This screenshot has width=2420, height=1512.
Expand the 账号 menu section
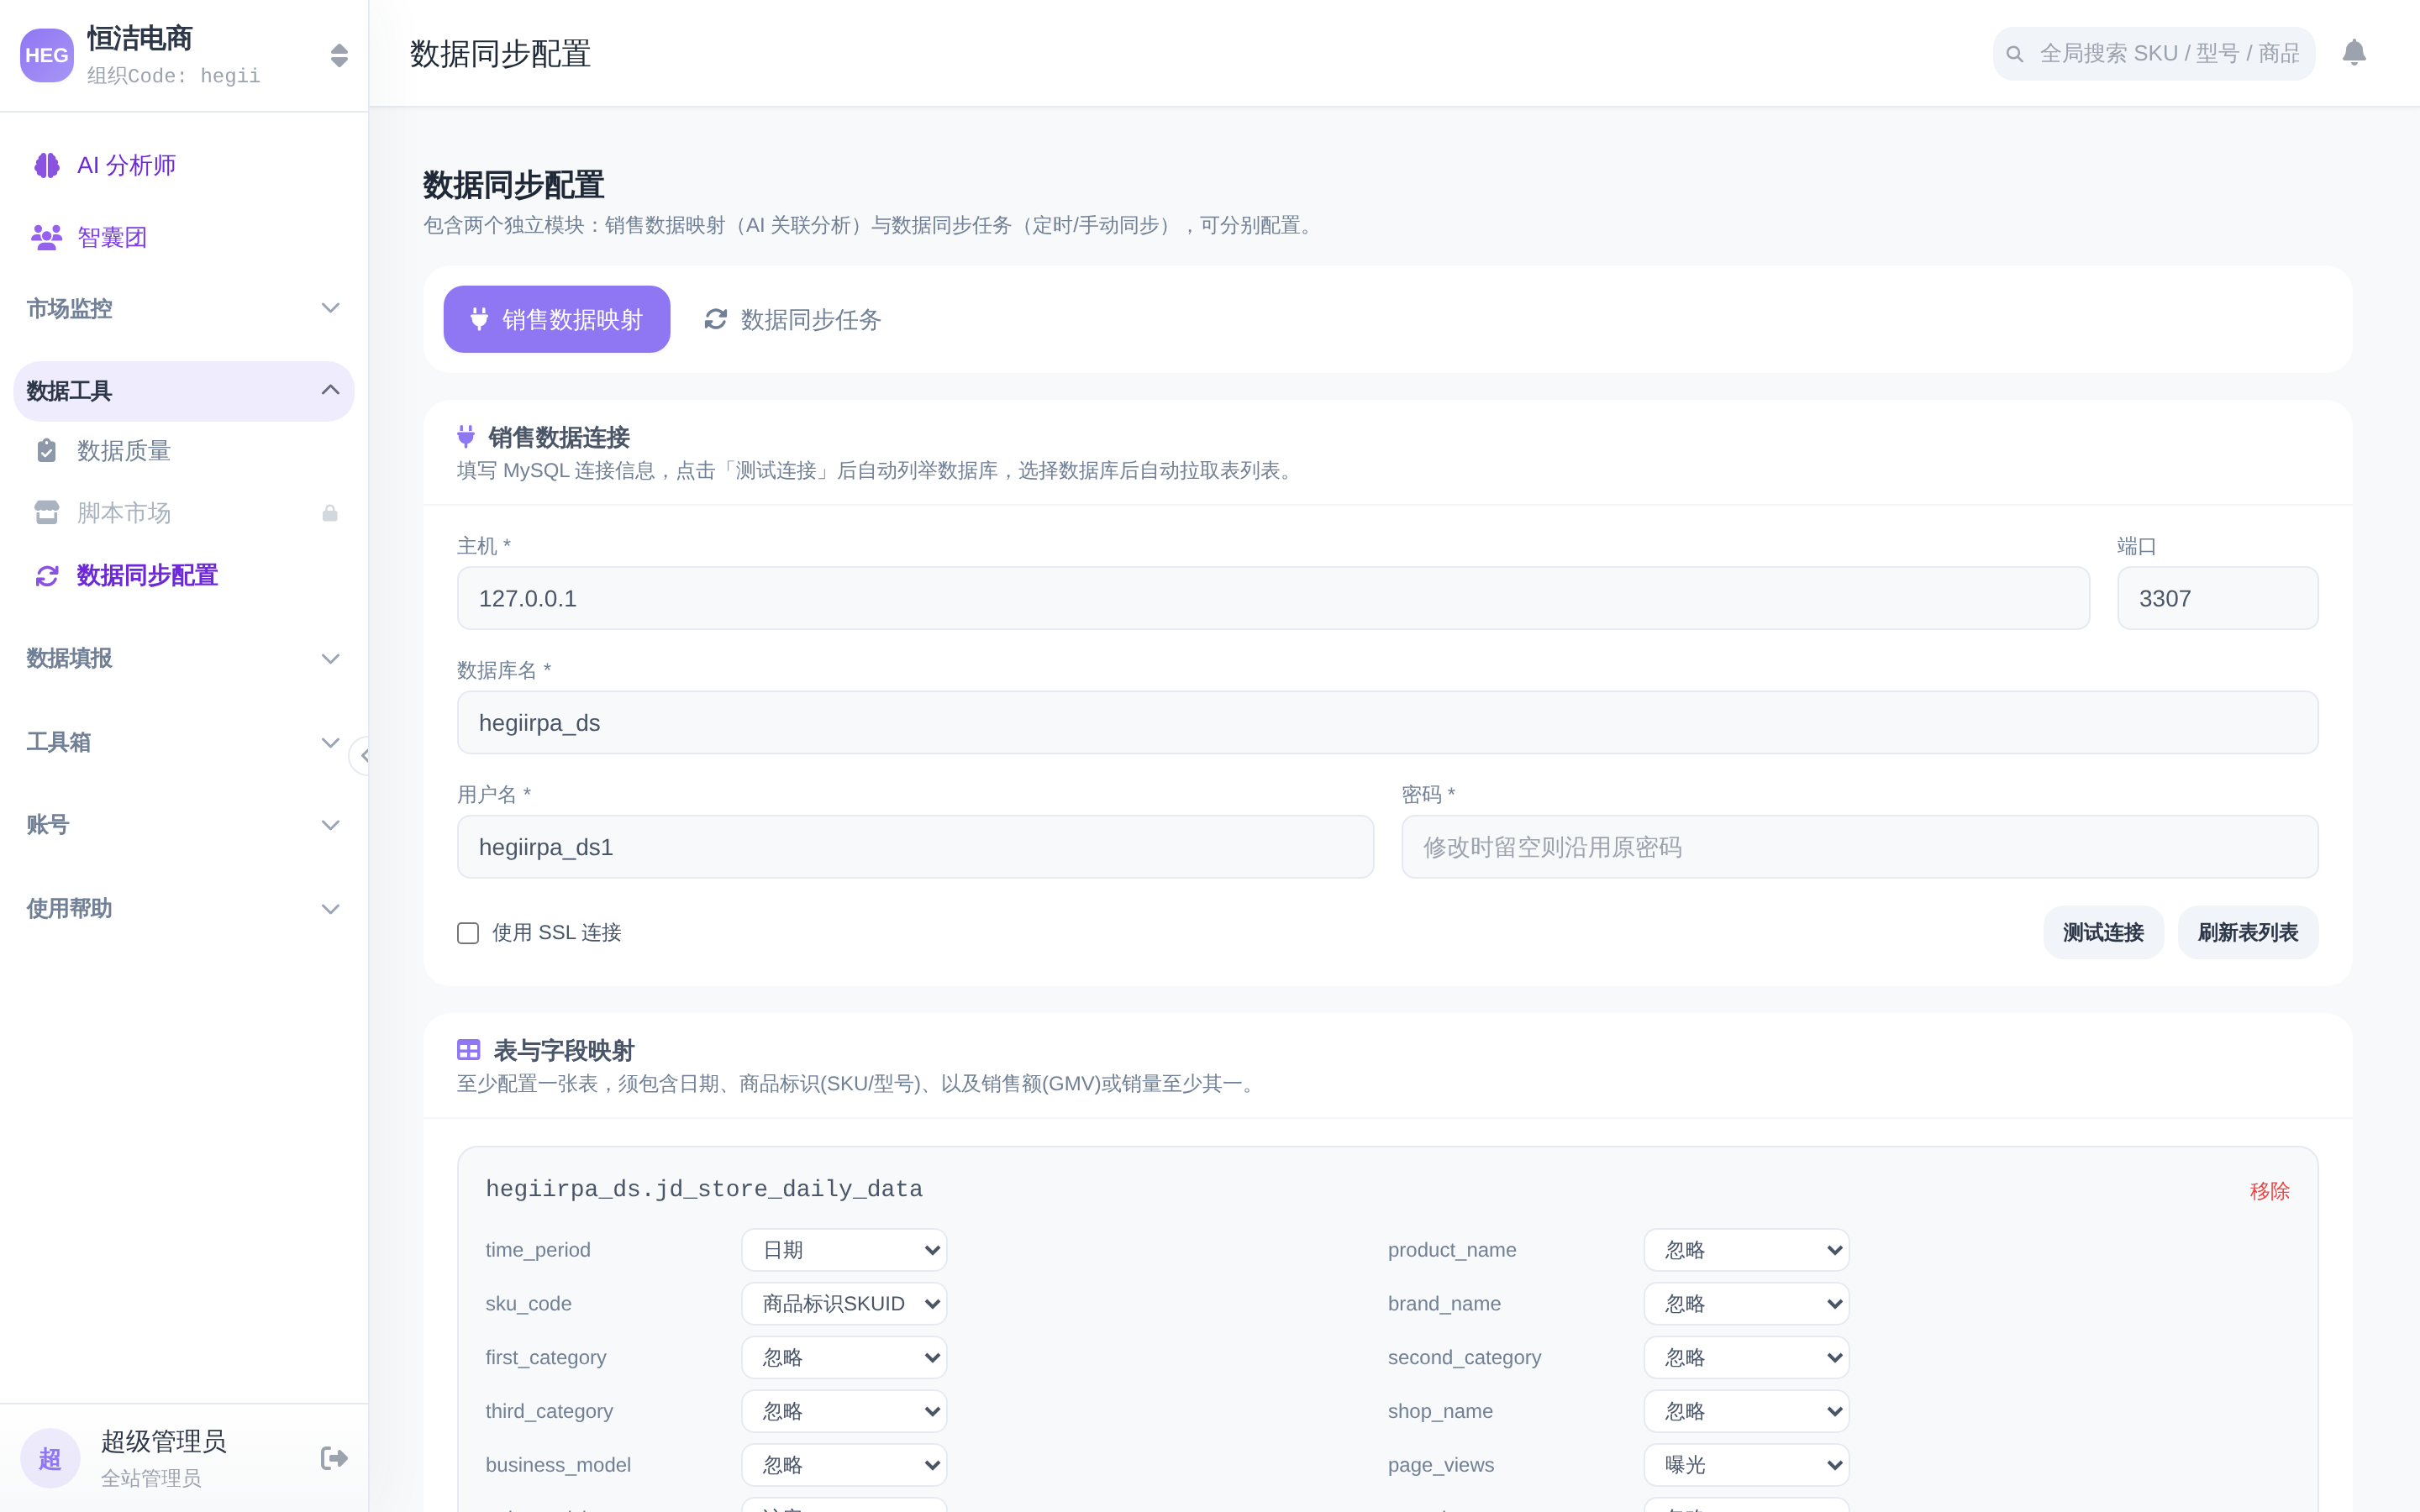pyautogui.click(x=184, y=825)
